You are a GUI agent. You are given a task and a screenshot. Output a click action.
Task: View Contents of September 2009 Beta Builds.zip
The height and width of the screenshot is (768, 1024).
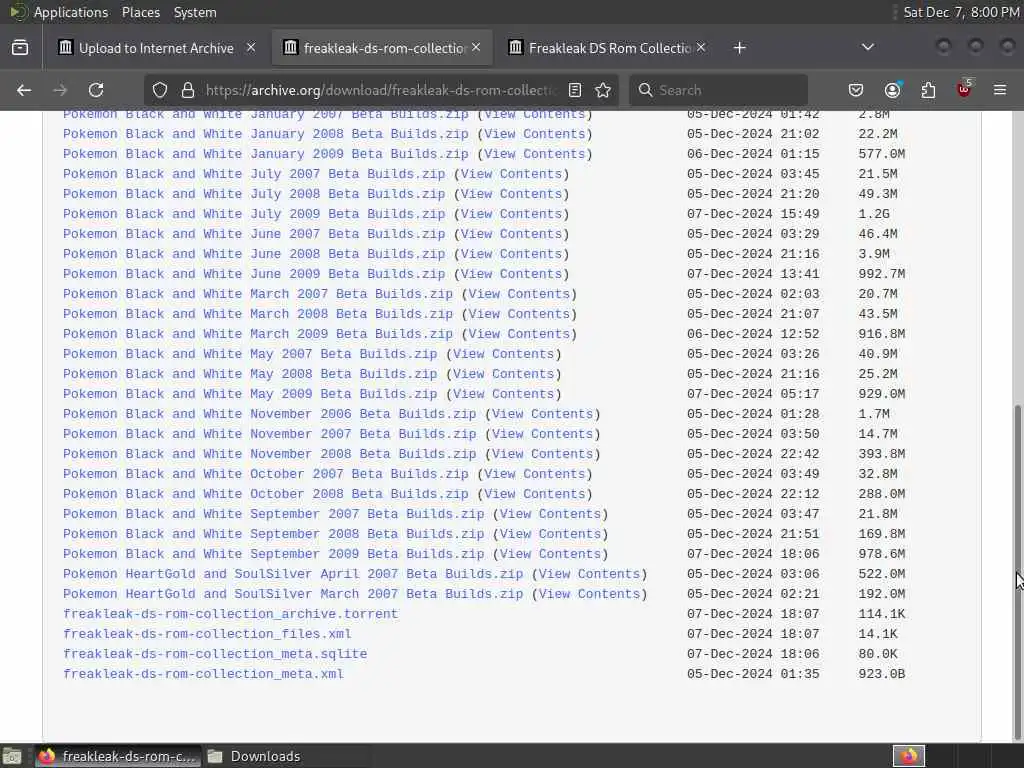coord(551,554)
